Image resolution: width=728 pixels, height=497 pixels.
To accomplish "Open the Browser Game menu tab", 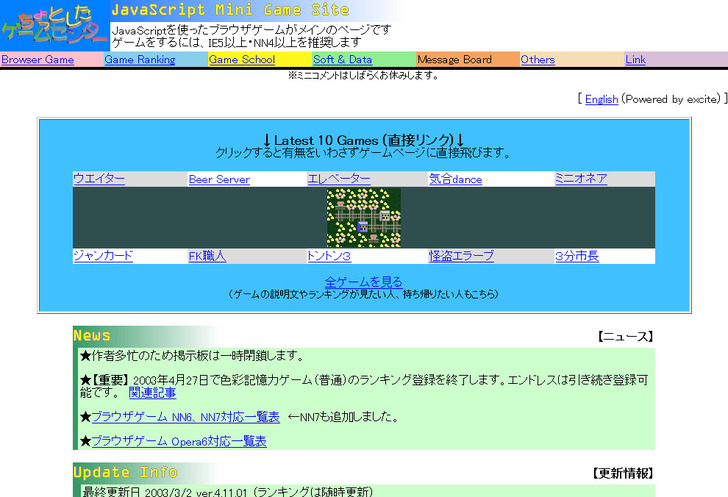I will click(x=38, y=60).
